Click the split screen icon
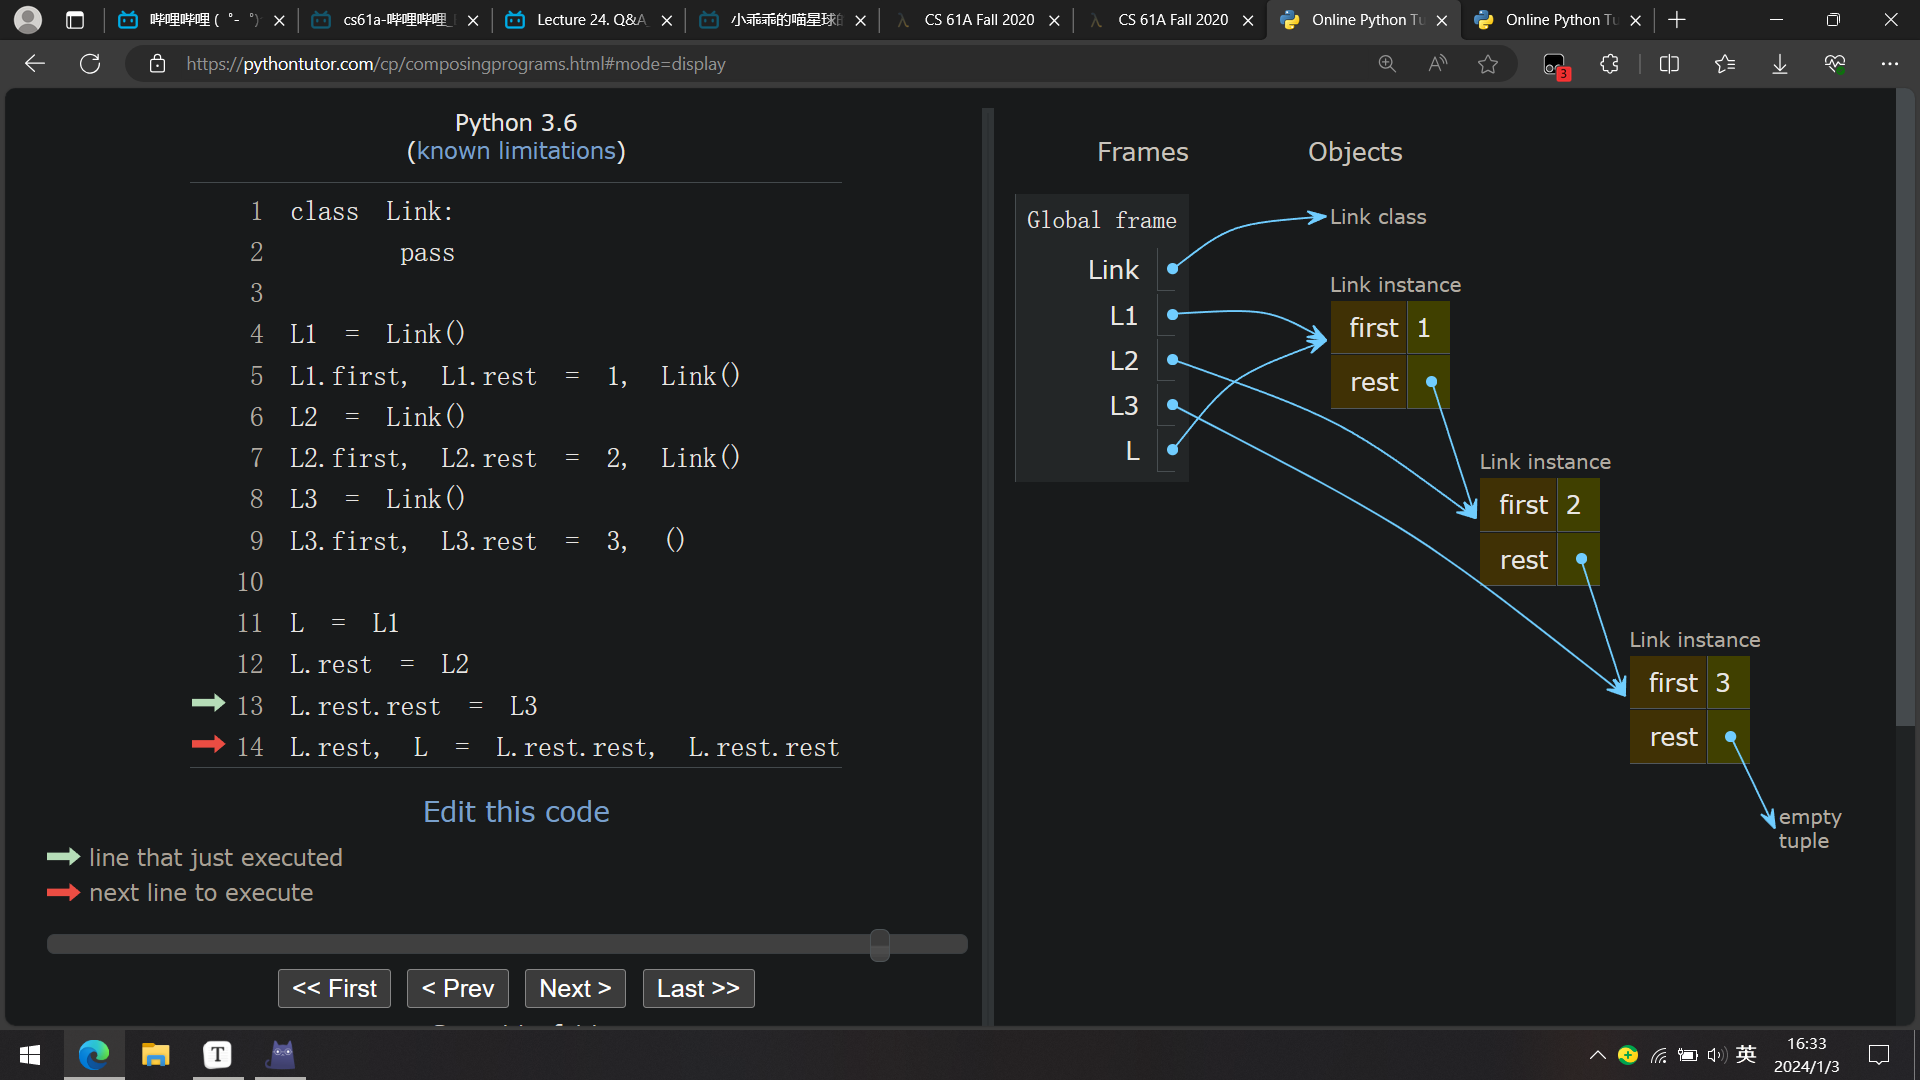The width and height of the screenshot is (1920, 1080). [1669, 64]
